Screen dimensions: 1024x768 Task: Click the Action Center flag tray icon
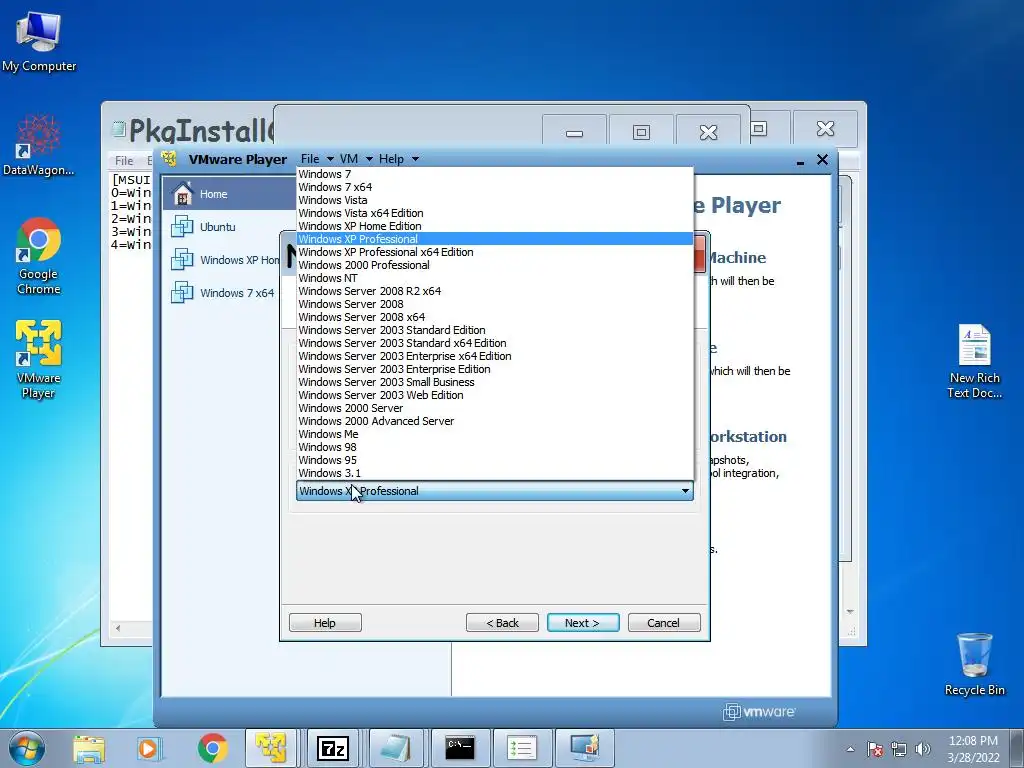pos(875,749)
